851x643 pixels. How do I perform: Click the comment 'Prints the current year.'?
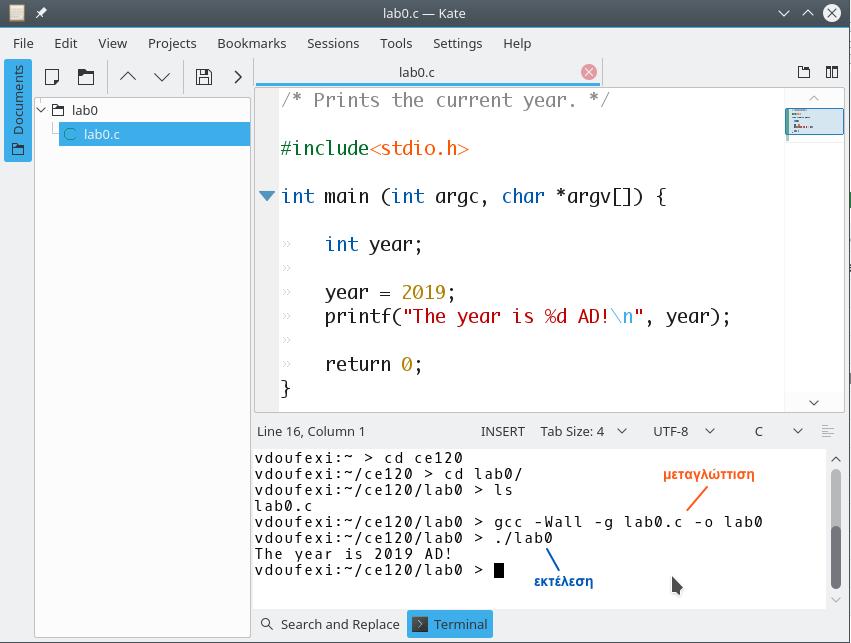(x=445, y=100)
